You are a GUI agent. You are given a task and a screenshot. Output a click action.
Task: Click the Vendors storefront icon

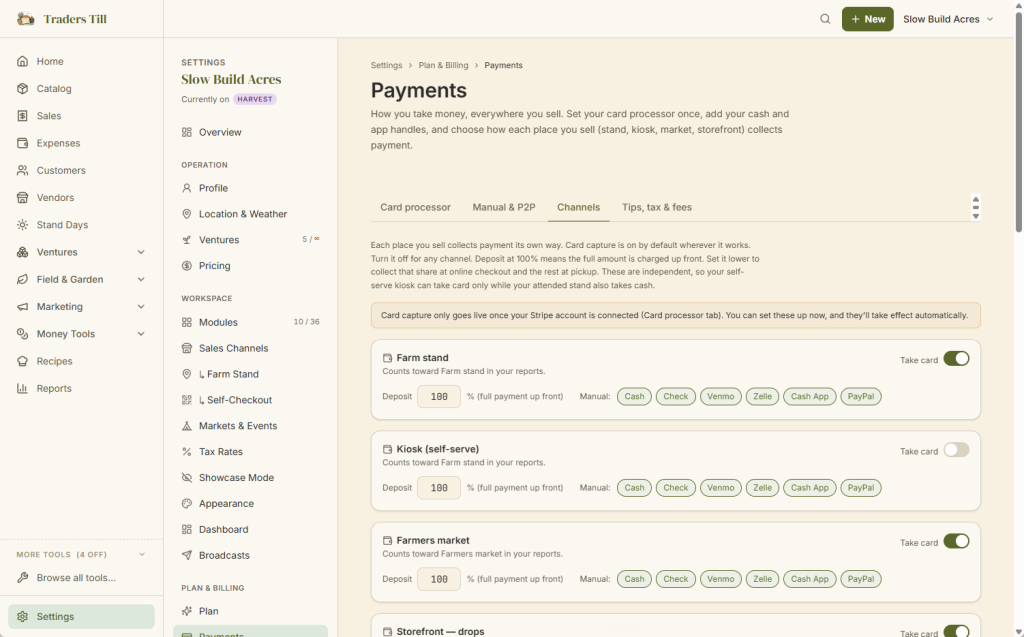[22, 197]
